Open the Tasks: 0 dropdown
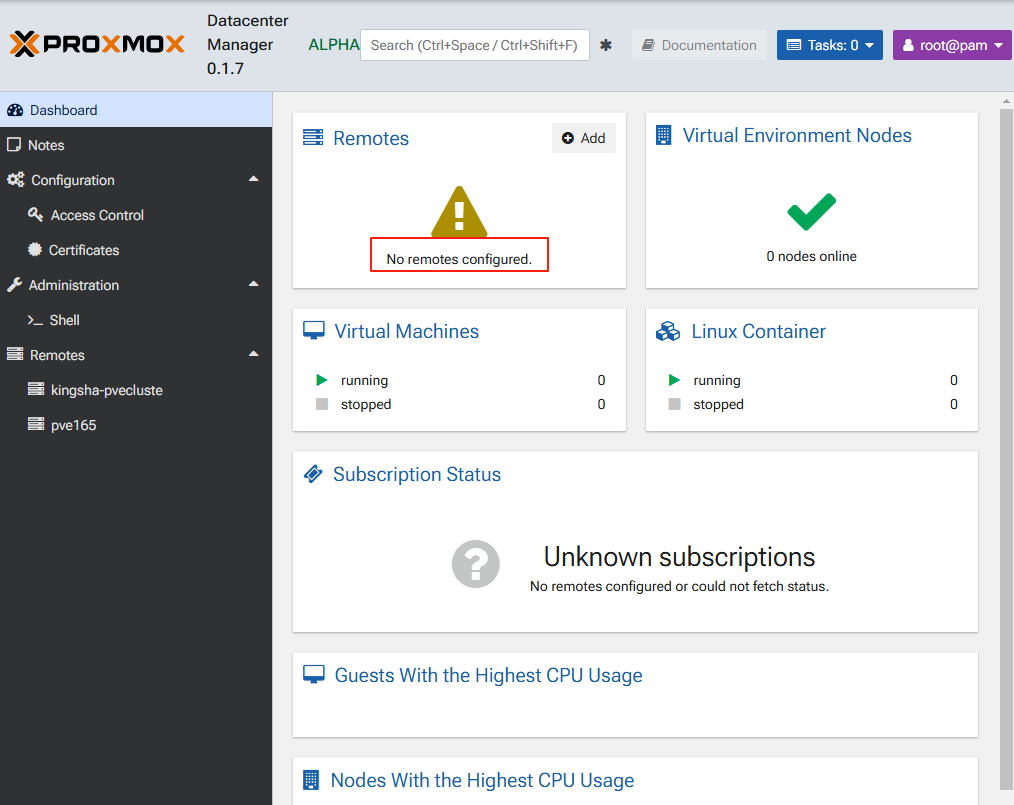 tap(830, 45)
